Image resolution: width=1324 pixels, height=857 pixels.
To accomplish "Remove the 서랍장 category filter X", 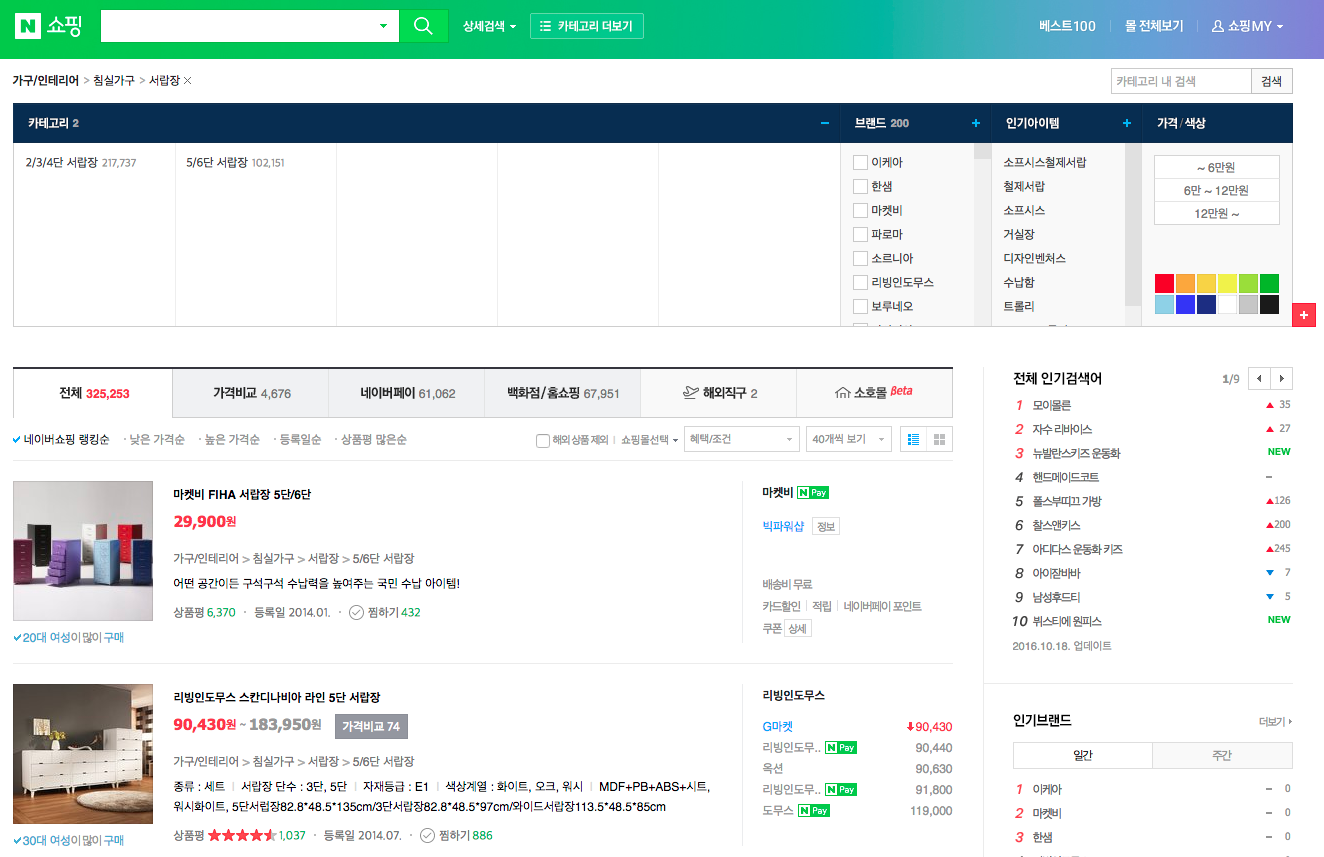I will [188, 81].
